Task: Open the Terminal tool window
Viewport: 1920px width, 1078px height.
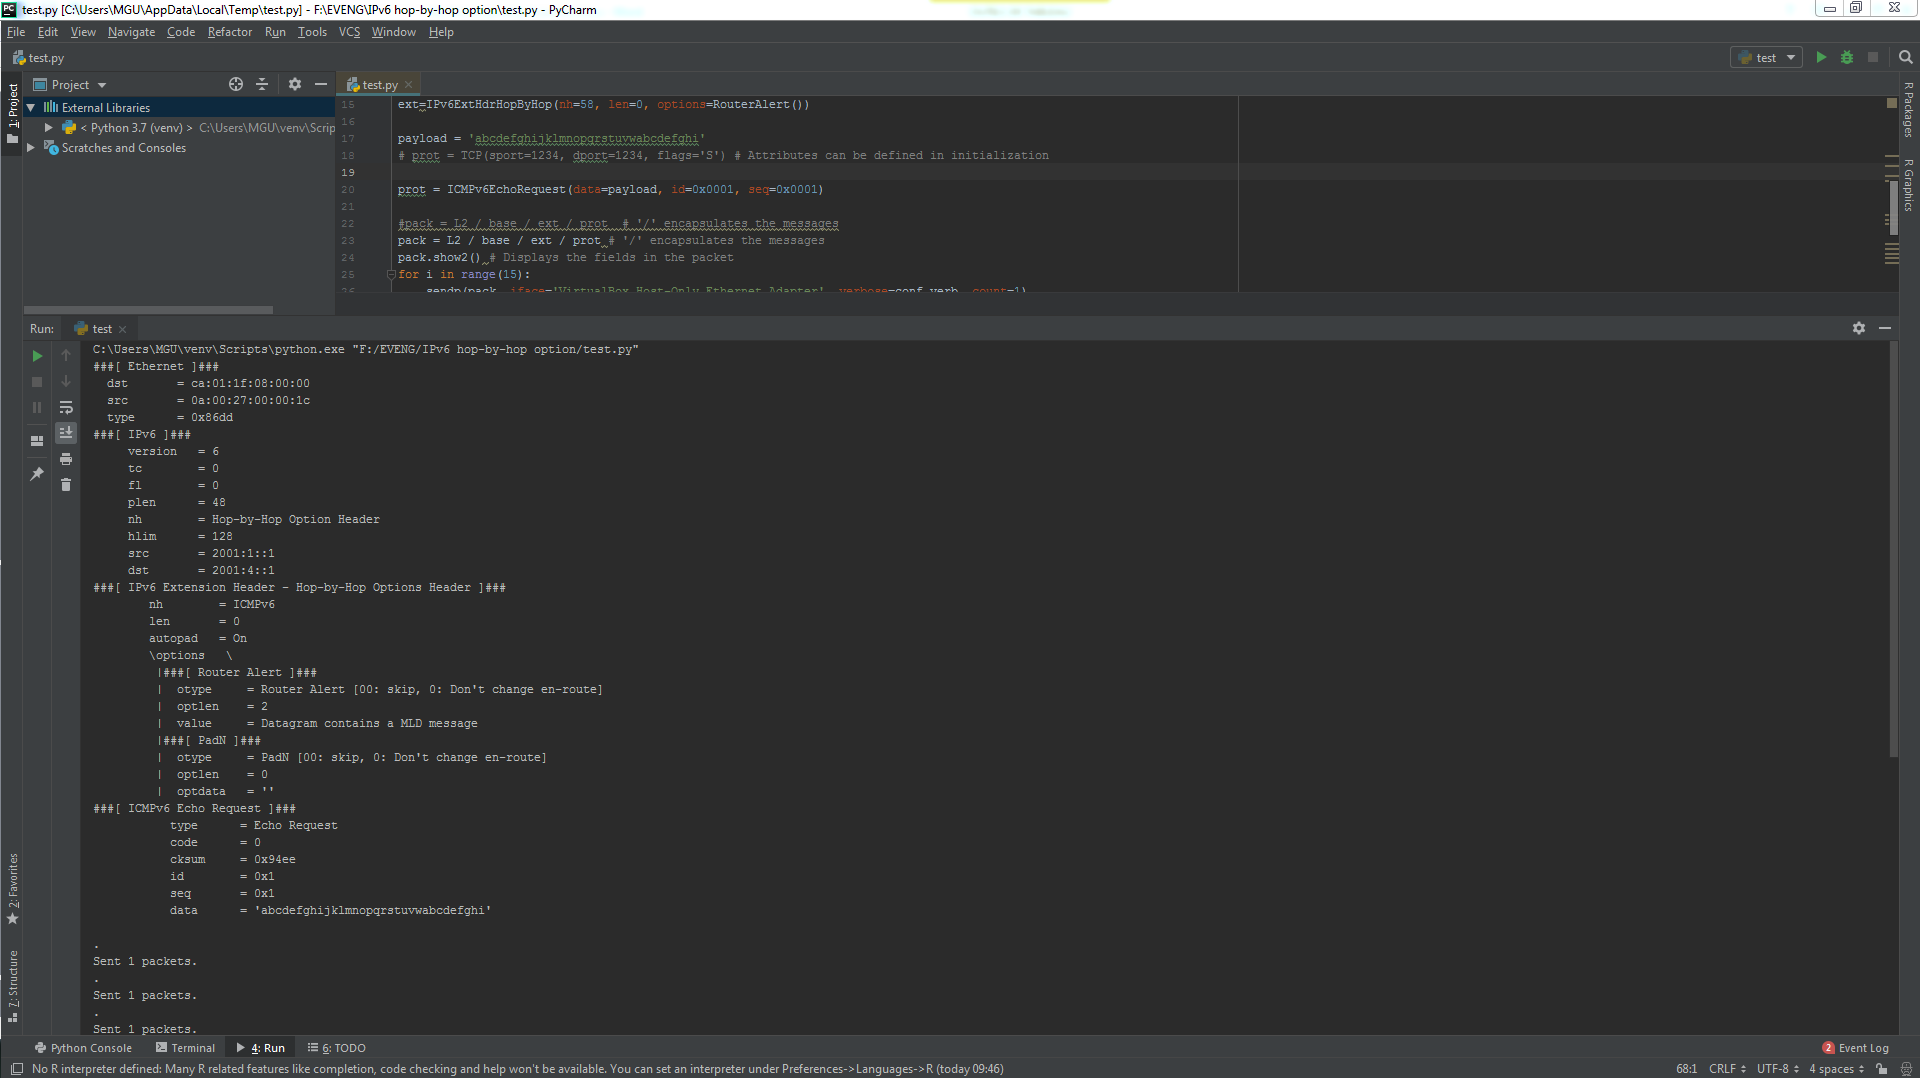Action: point(186,1048)
